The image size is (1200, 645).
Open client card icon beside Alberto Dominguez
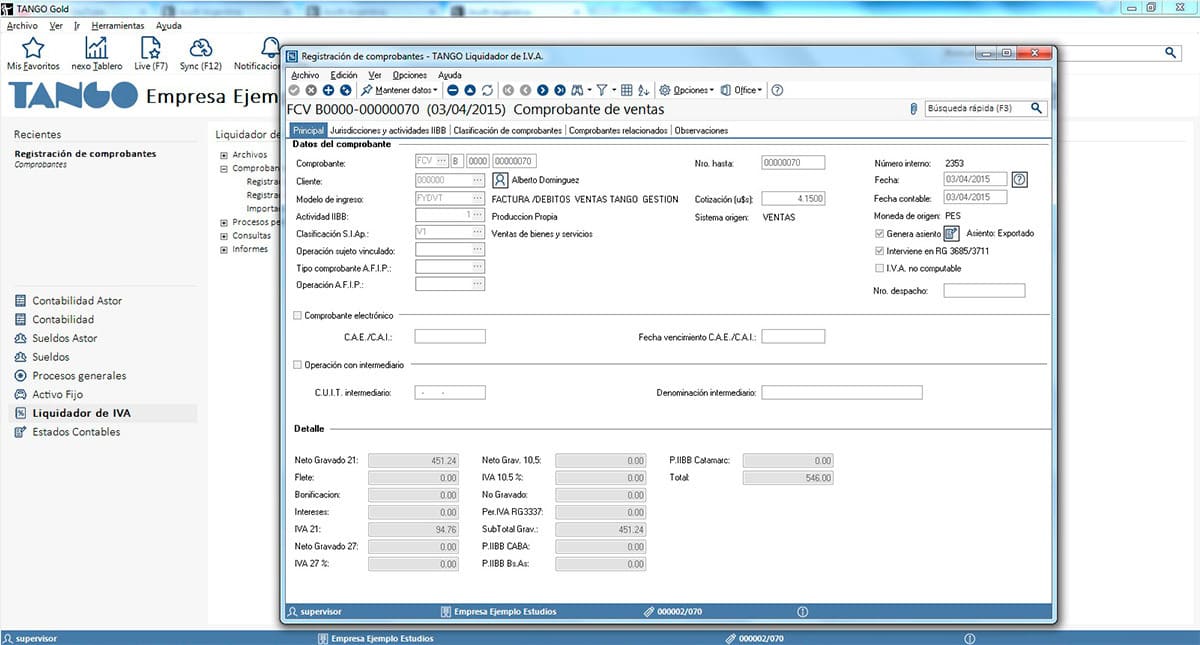pyautogui.click(x=501, y=180)
